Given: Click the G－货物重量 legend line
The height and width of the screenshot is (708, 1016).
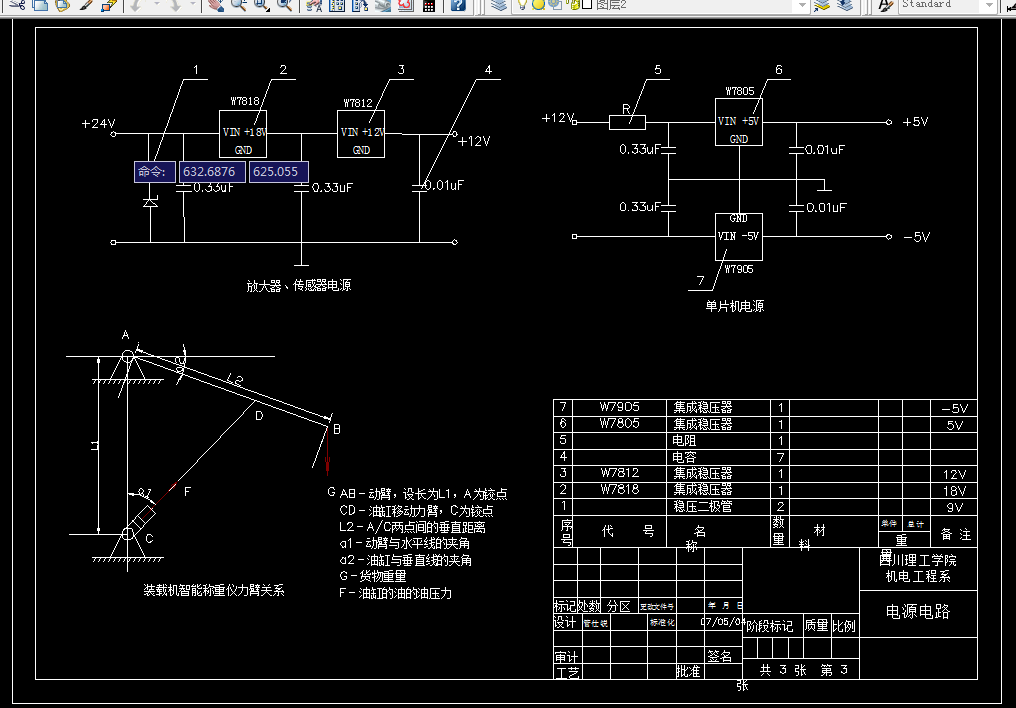Looking at the screenshot, I should click(x=373, y=576).
